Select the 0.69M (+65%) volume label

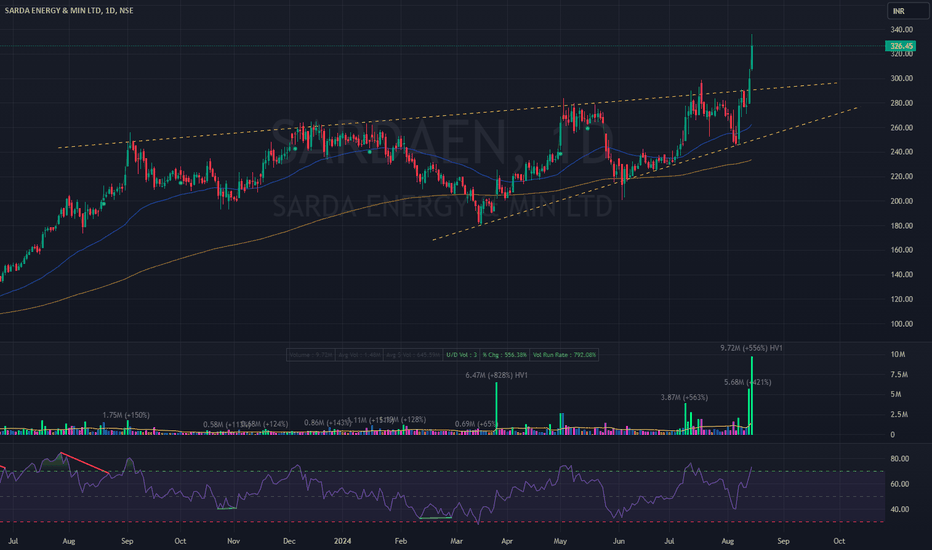tap(476, 424)
